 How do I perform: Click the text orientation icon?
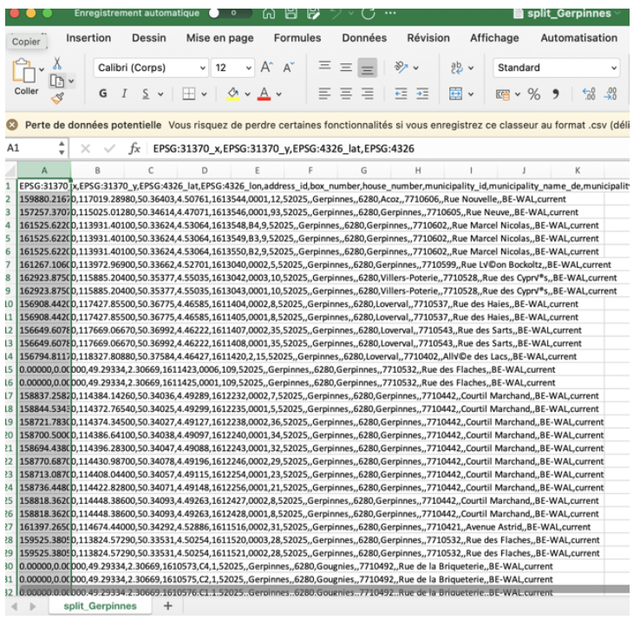coord(401,67)
